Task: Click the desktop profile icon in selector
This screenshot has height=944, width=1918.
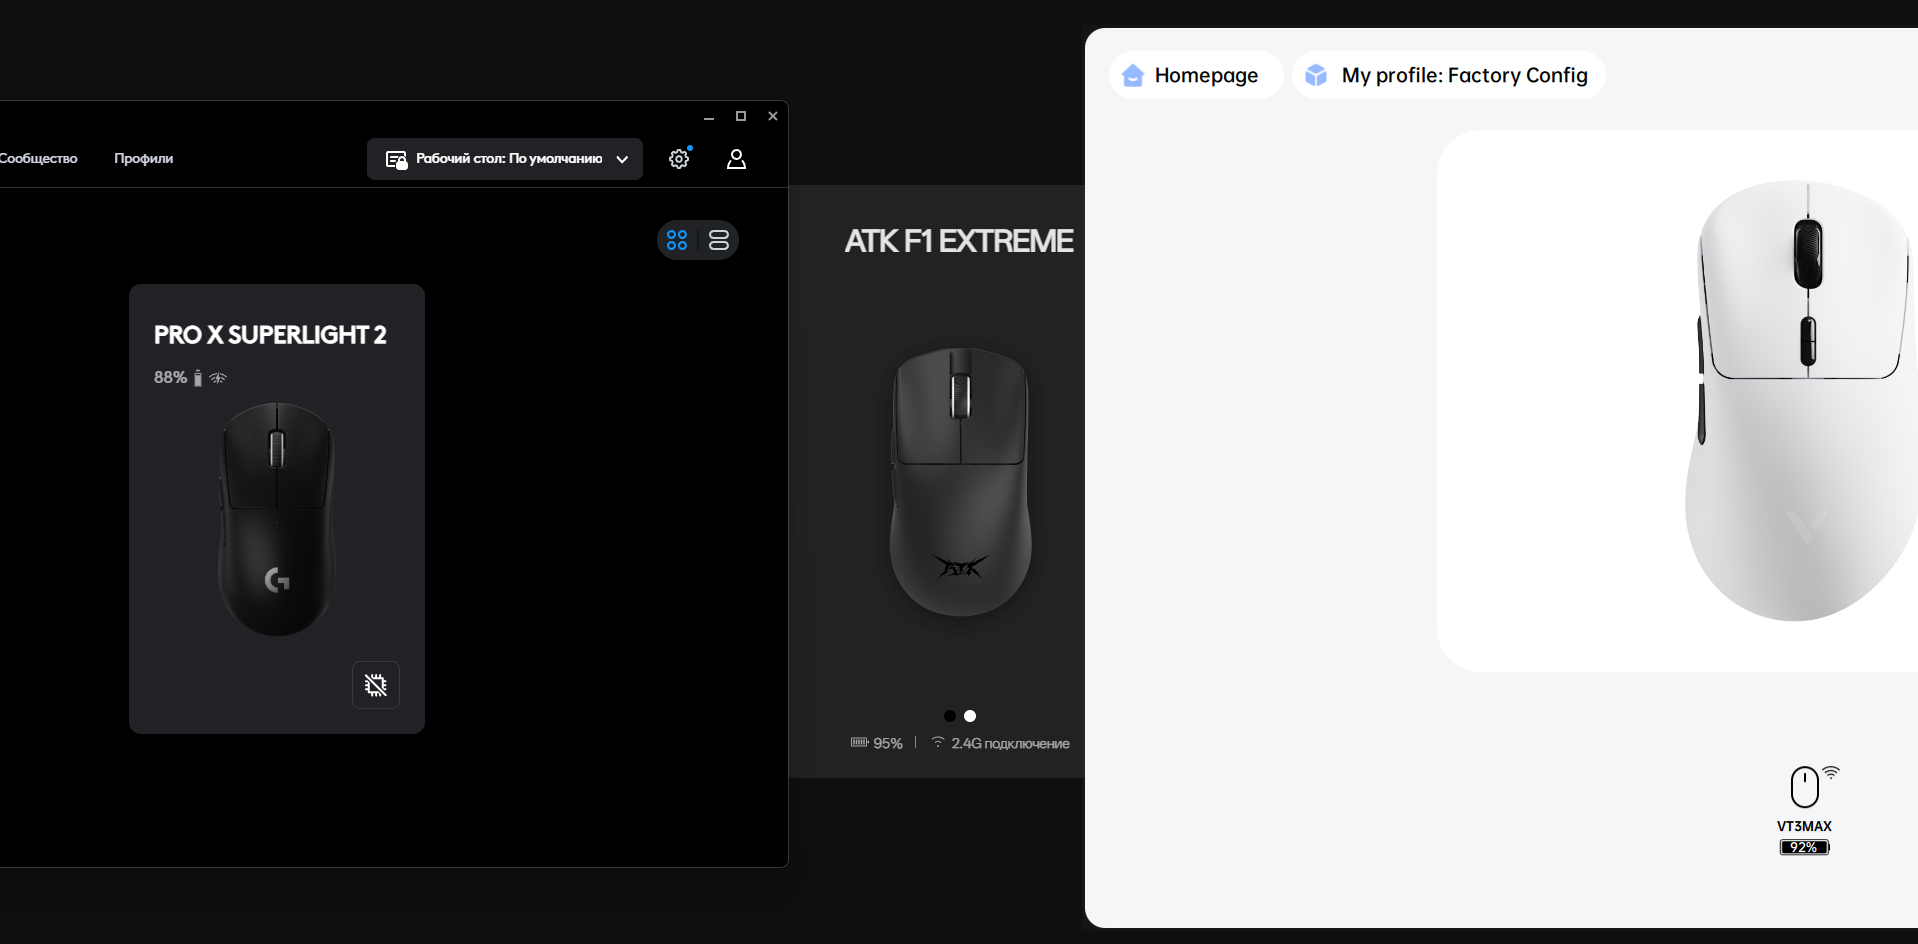Action: [396, 159]
